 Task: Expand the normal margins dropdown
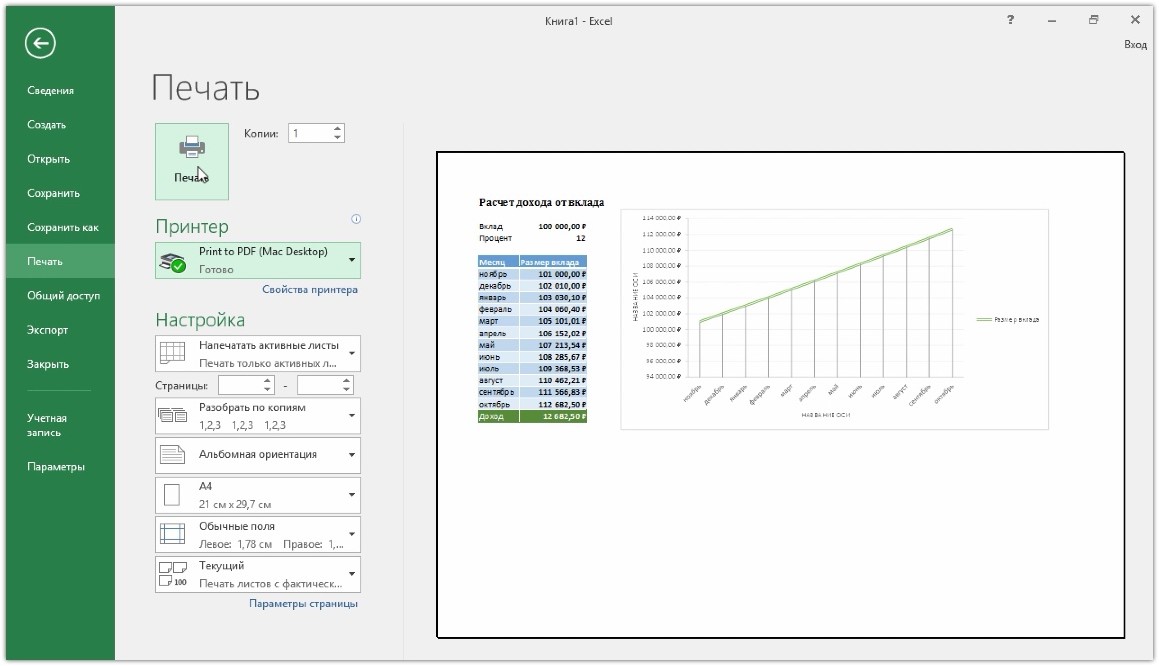click(352, 534)
